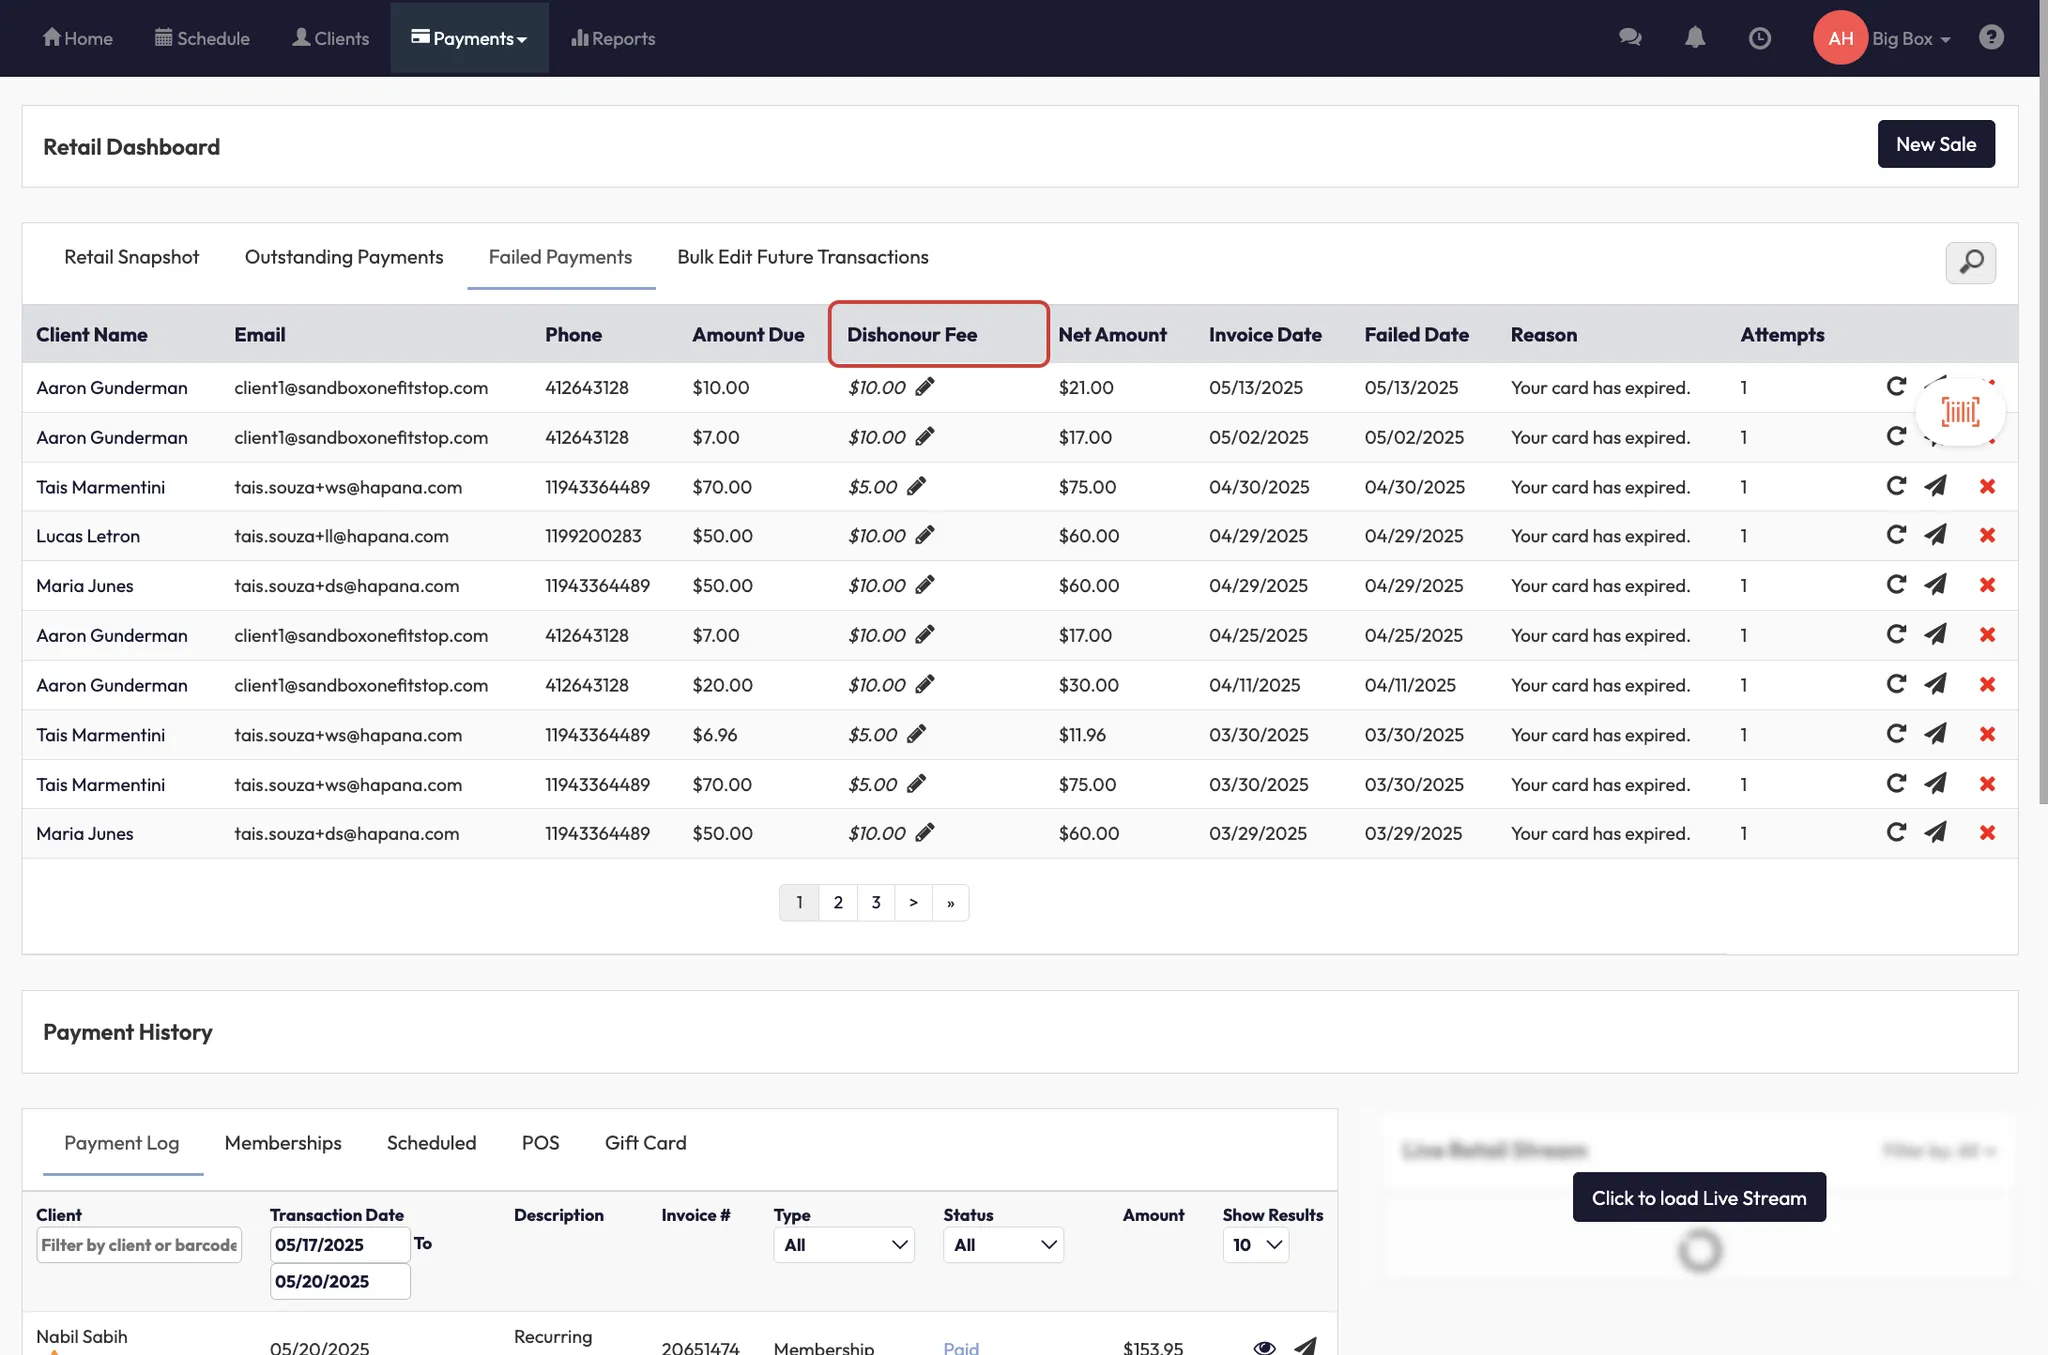This screenshot has height=1355, width=2048.
Task: Expand the Show Results dropdown
Action: pos(1256,1245)
